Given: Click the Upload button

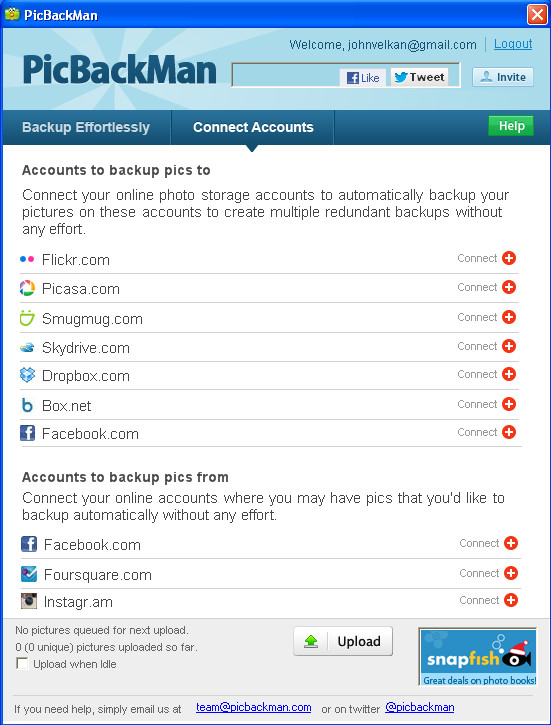Looking at the screenshot, I should 343,641.
